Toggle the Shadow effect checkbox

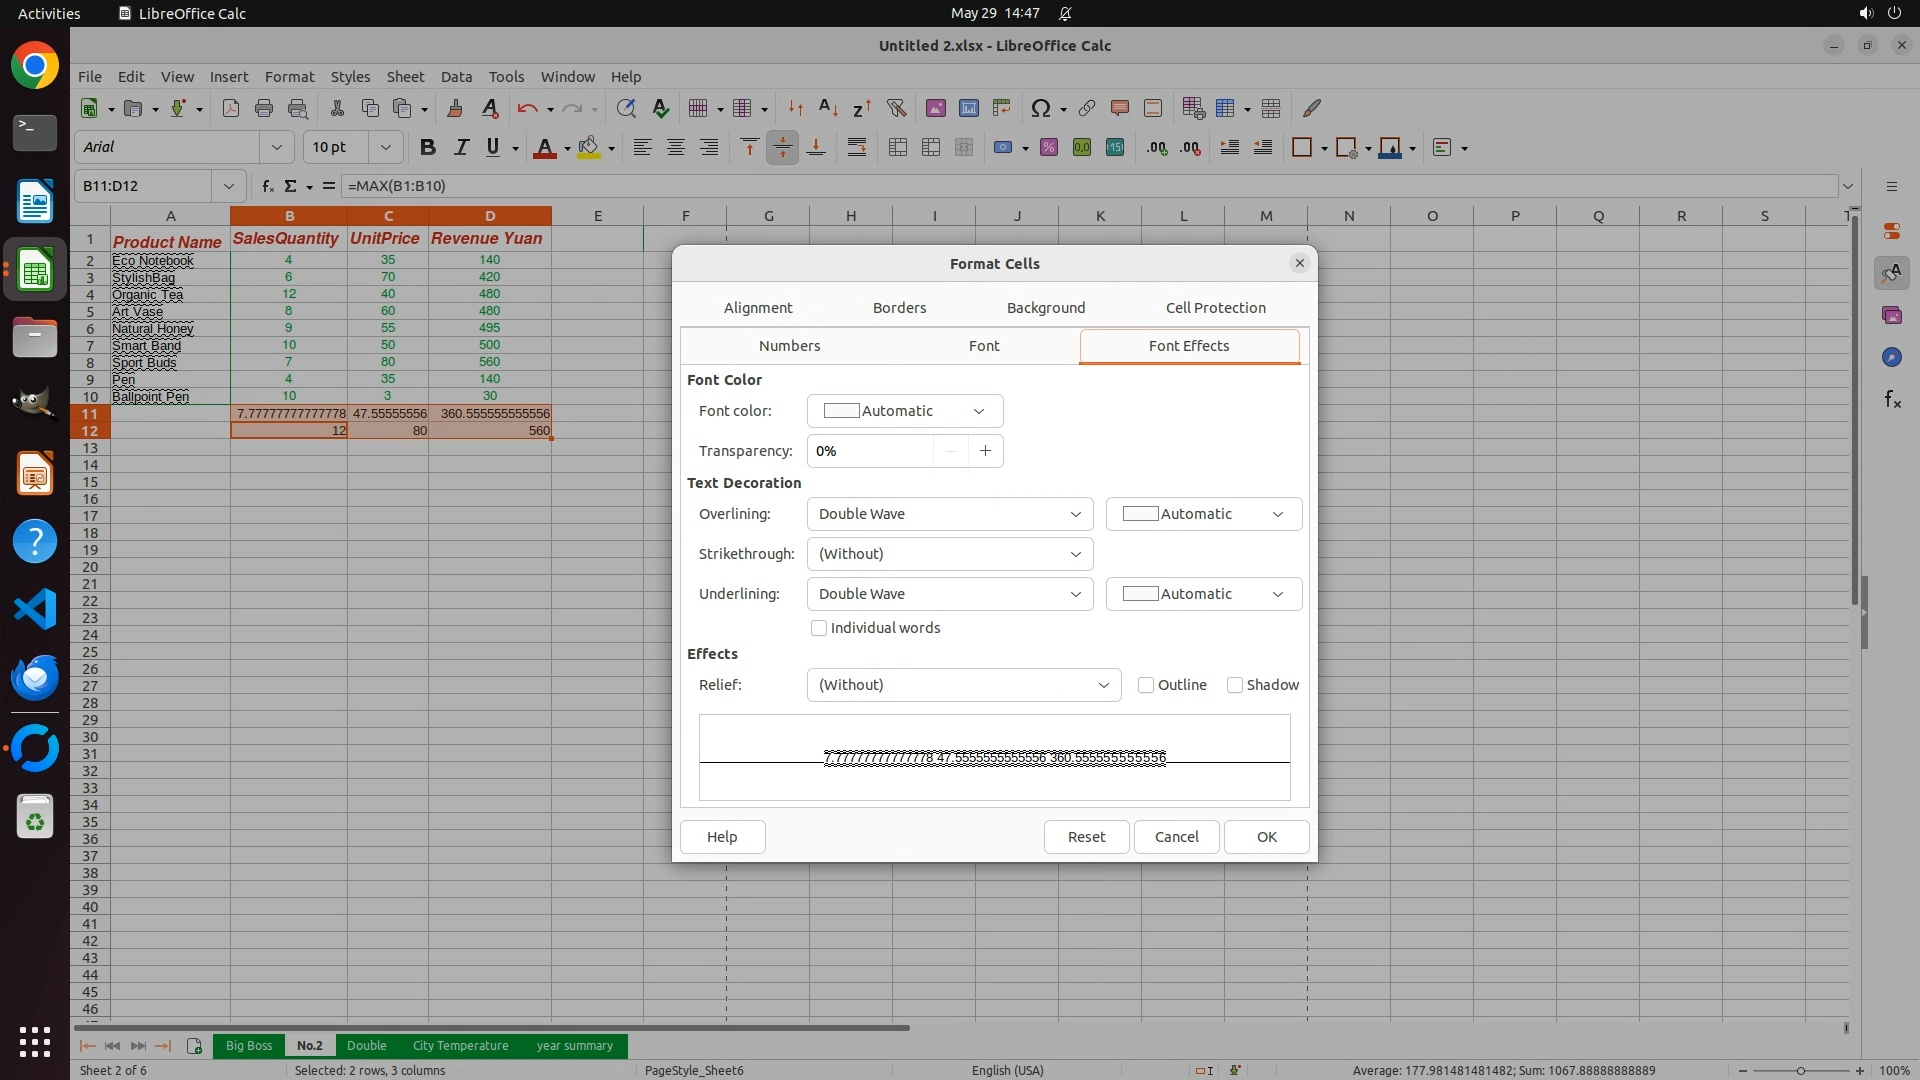click(1235, 685)
